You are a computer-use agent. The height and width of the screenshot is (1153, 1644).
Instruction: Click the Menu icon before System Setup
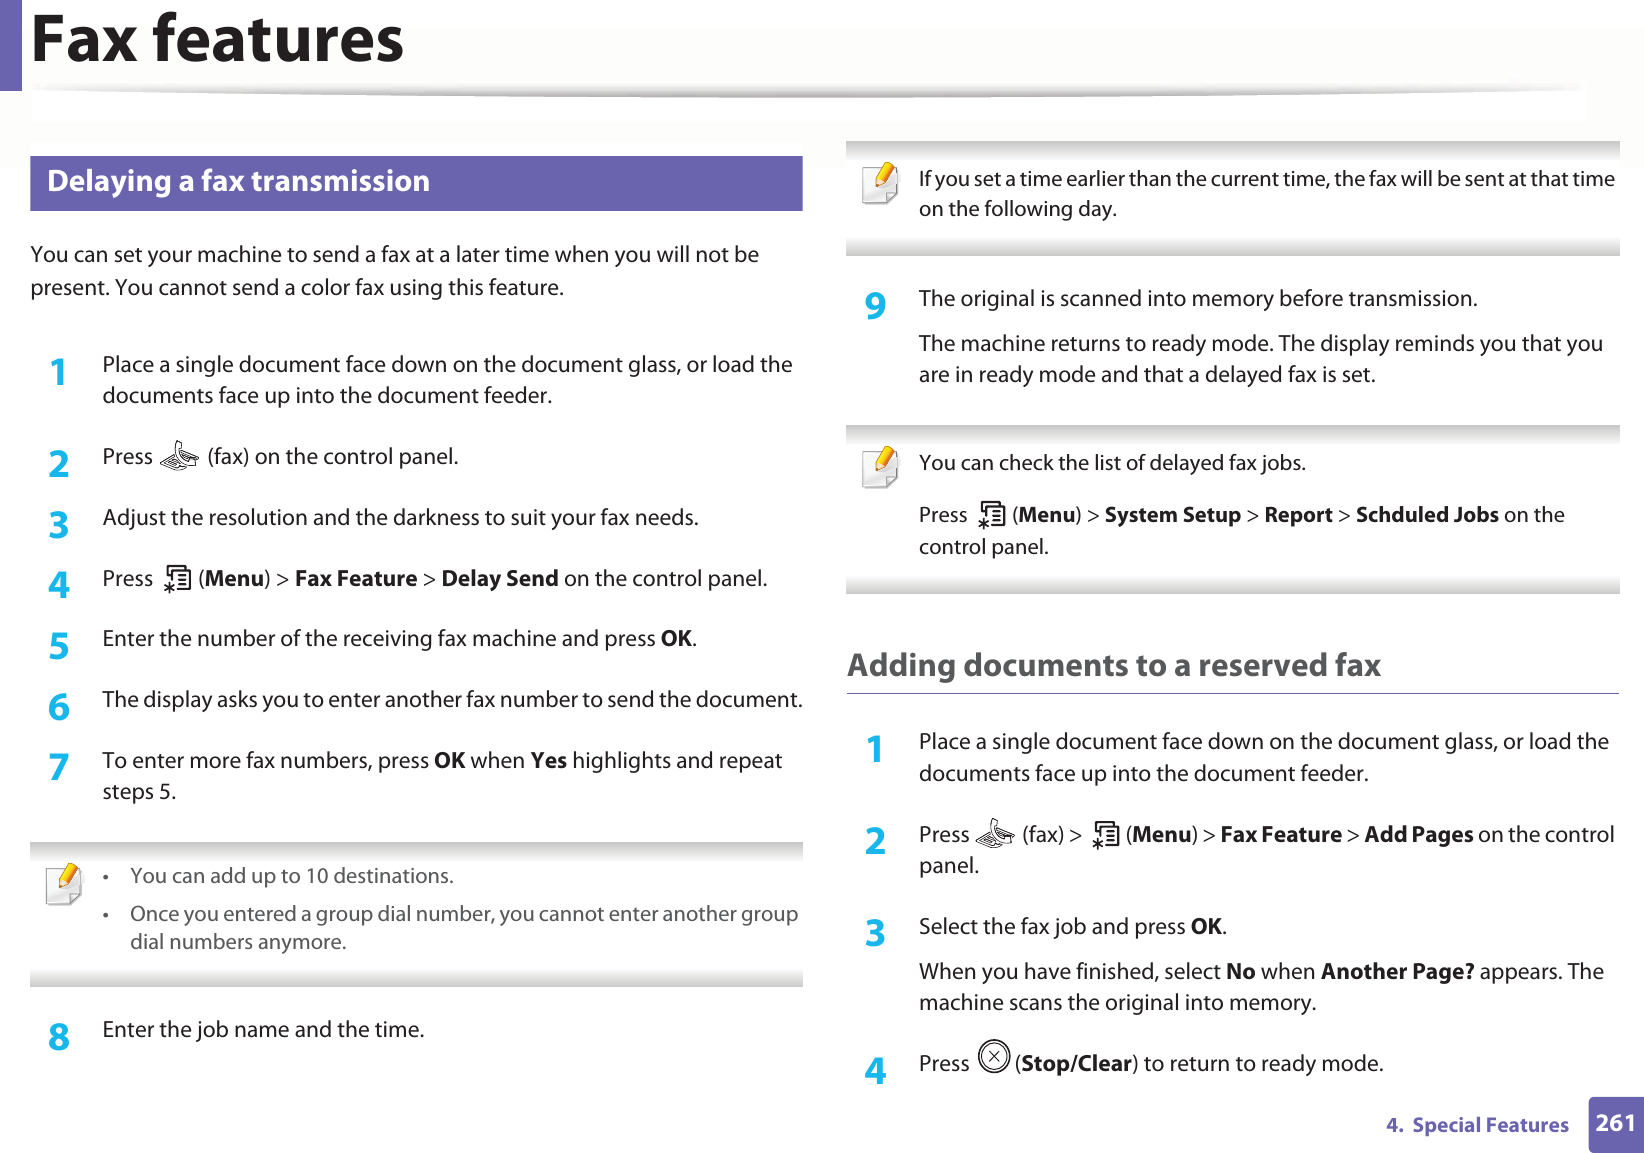point(991,515)
